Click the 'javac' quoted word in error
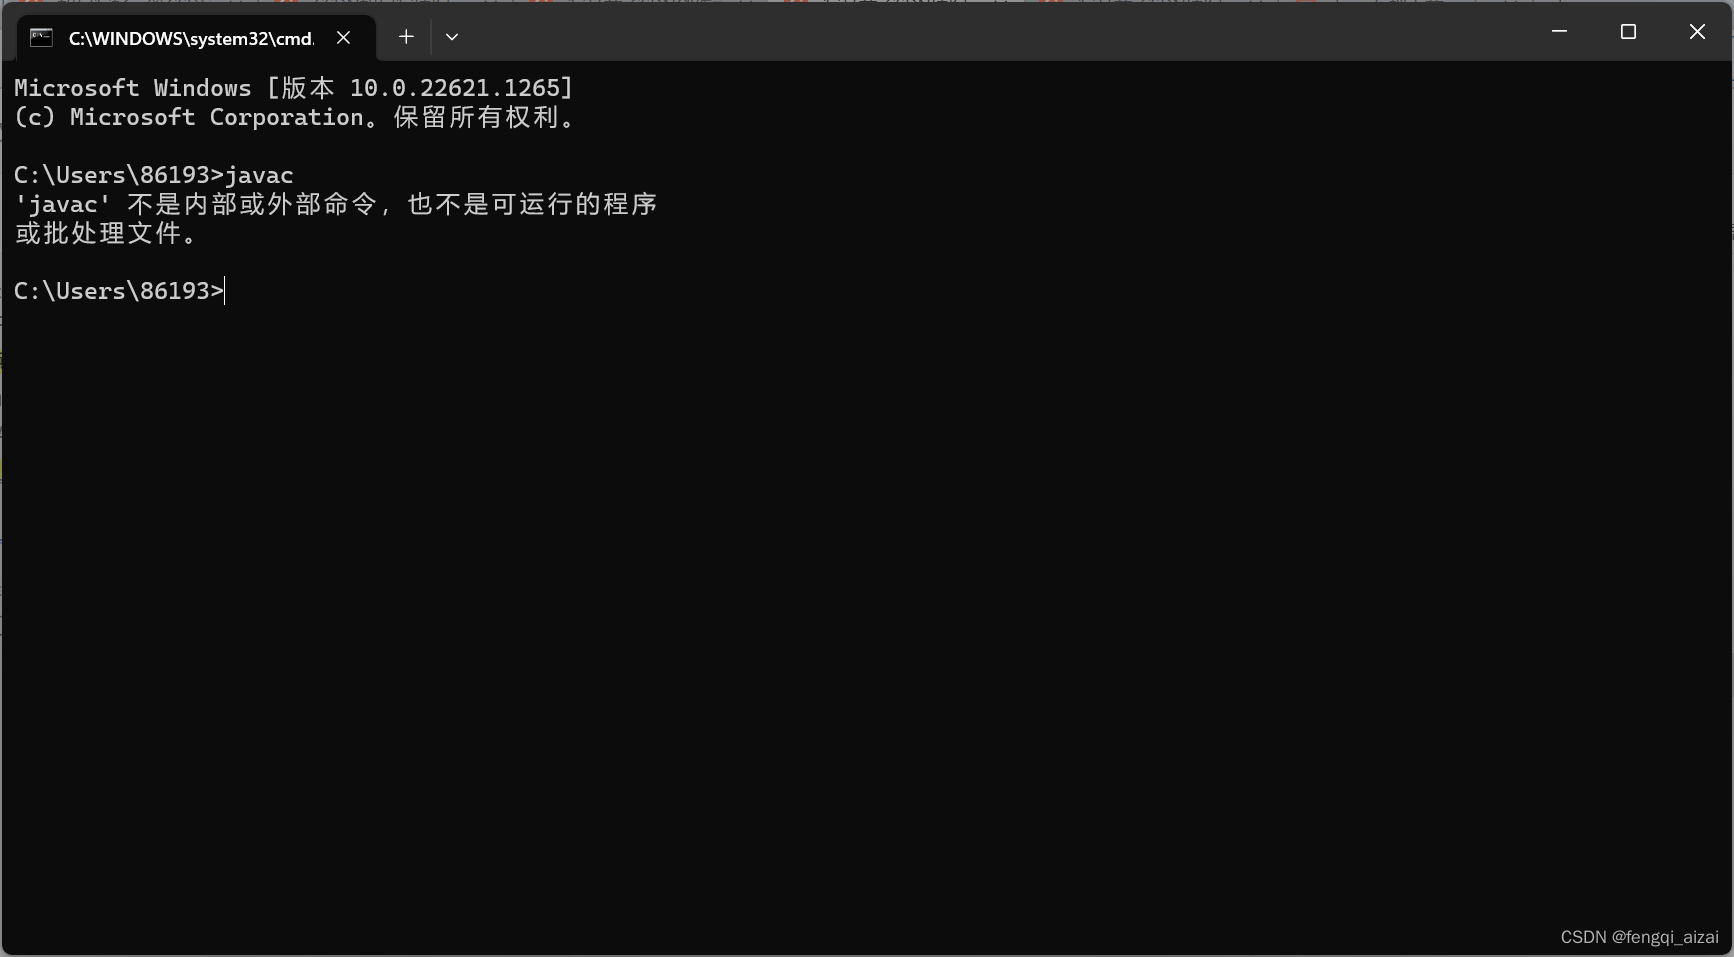 (x=62, y=205)
